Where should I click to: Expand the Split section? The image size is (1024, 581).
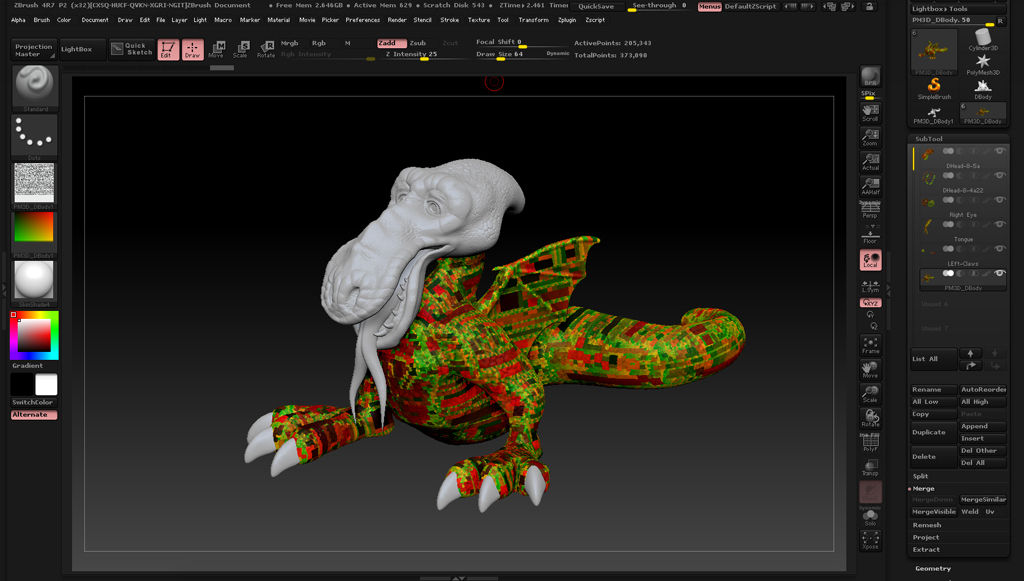click(x=921, y=476)
